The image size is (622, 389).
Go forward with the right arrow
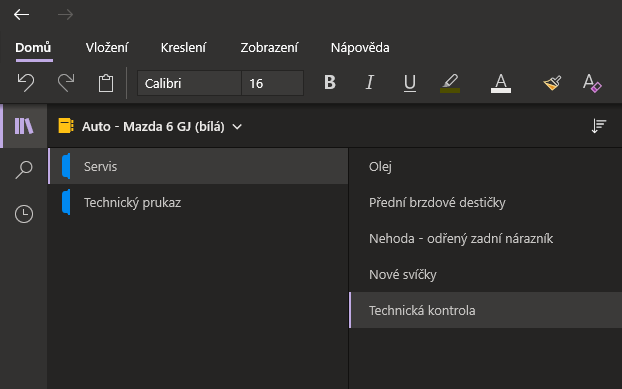(65, 15)
